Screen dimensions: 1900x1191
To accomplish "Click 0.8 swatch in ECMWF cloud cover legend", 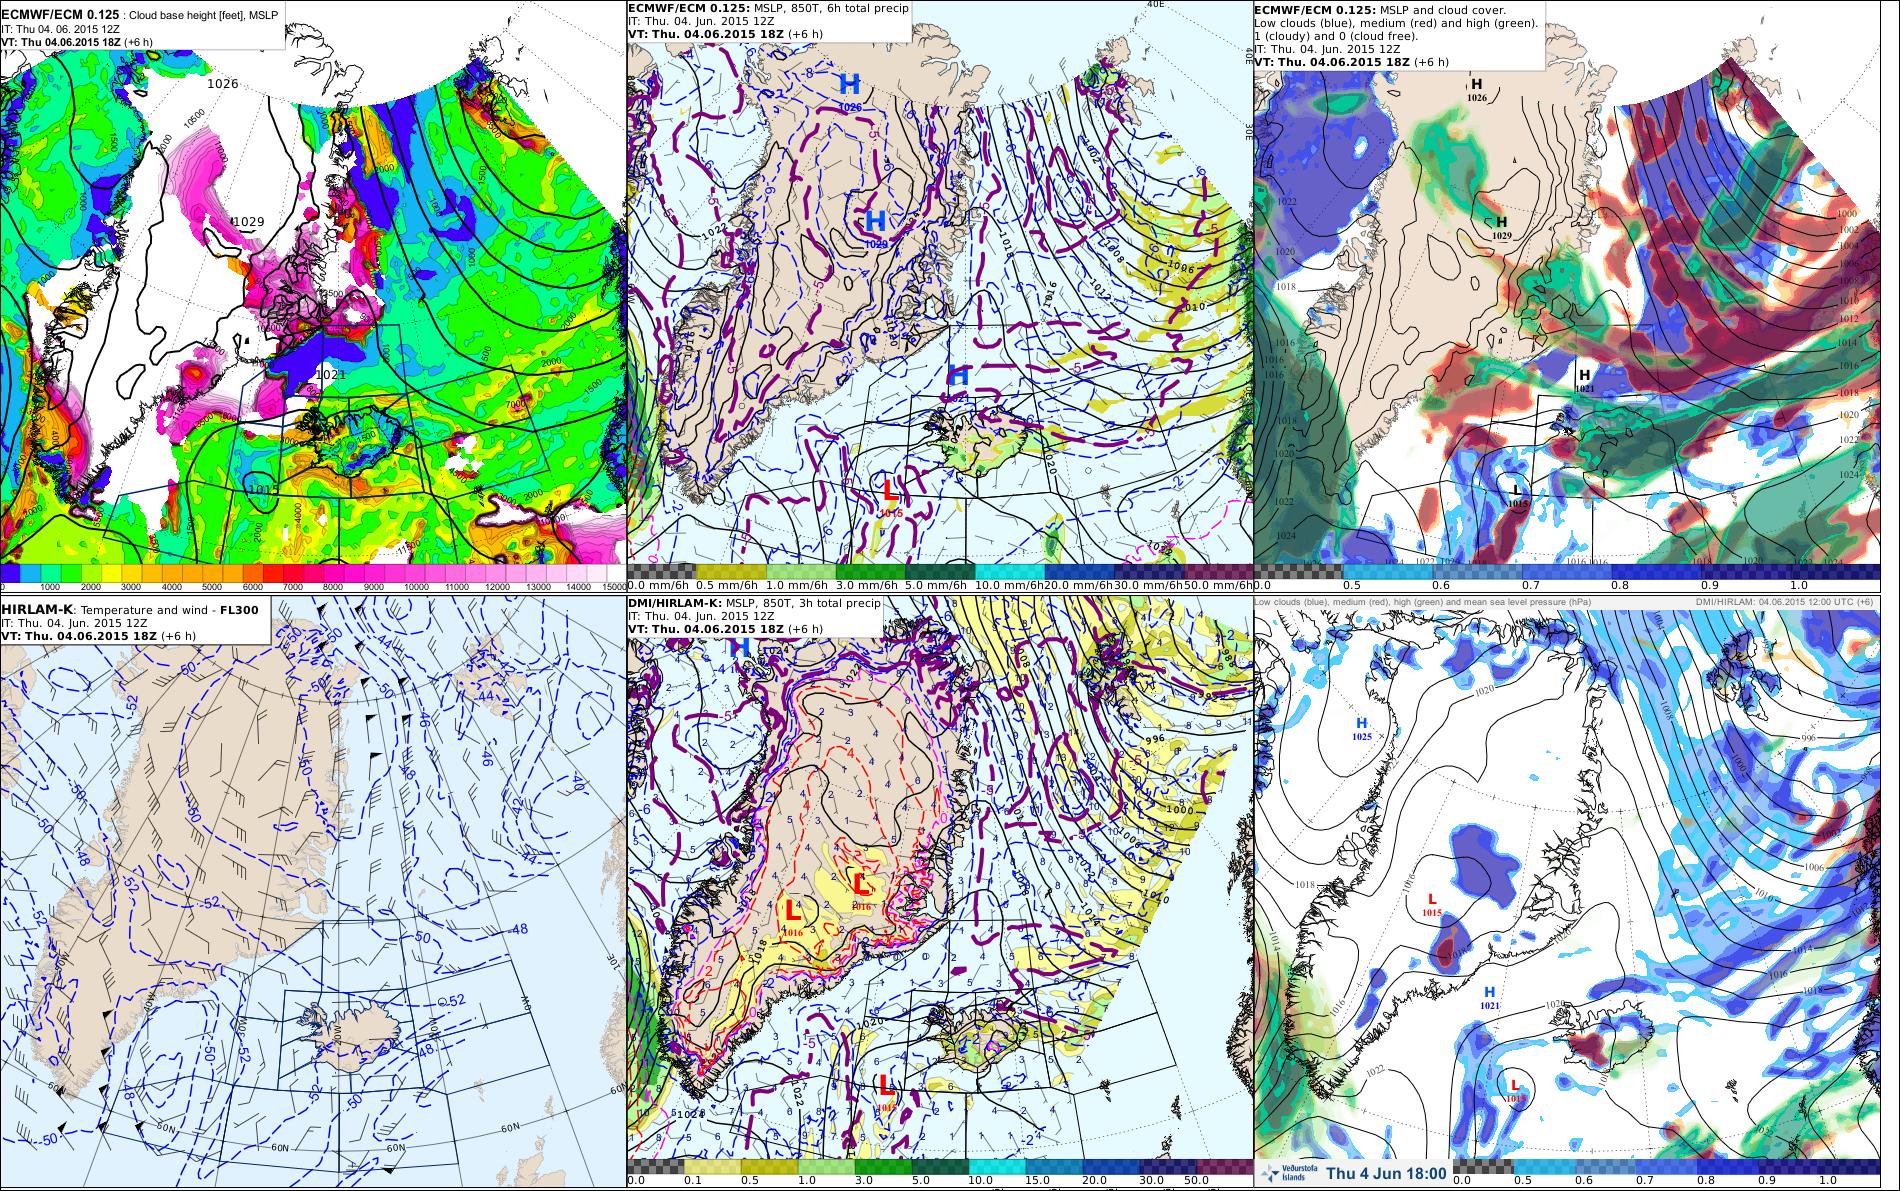I will click(1658, 571).
